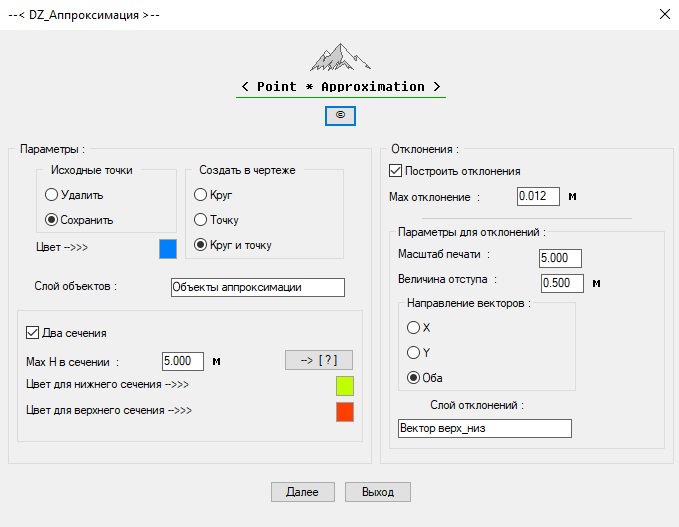Open the blue object color swatch
This screenshot has width=679, height=527.
click(x=168, y=249)
